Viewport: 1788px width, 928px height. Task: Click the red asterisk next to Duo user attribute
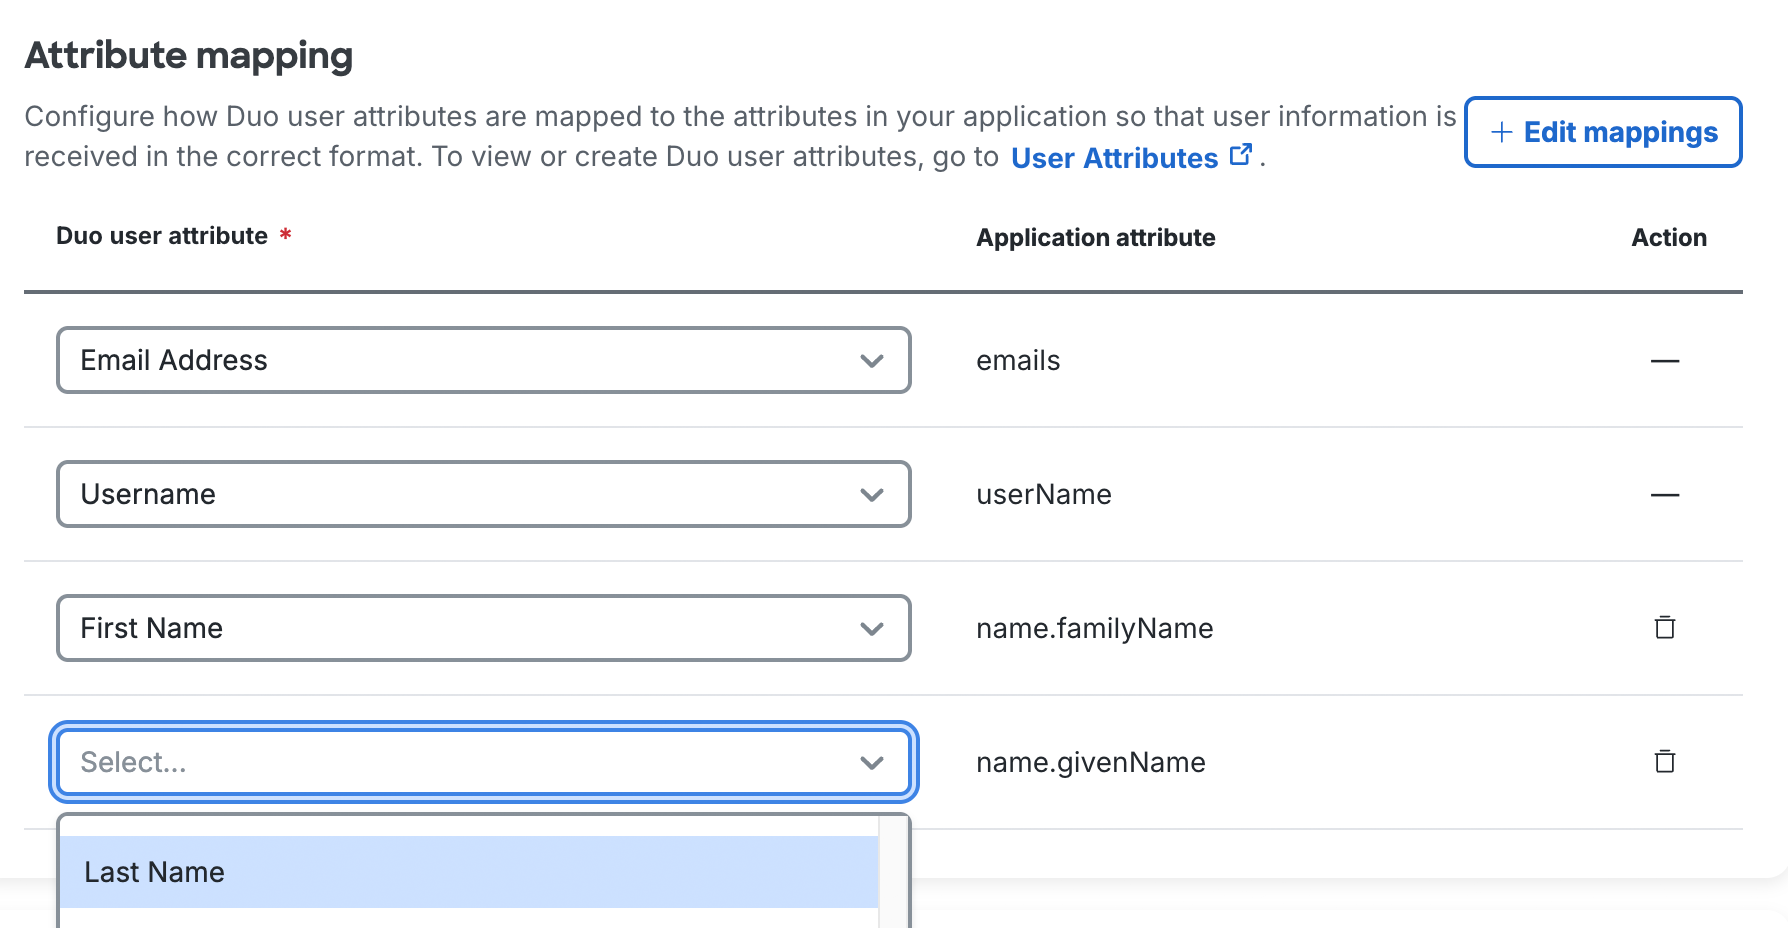click(x=286, y=233)
